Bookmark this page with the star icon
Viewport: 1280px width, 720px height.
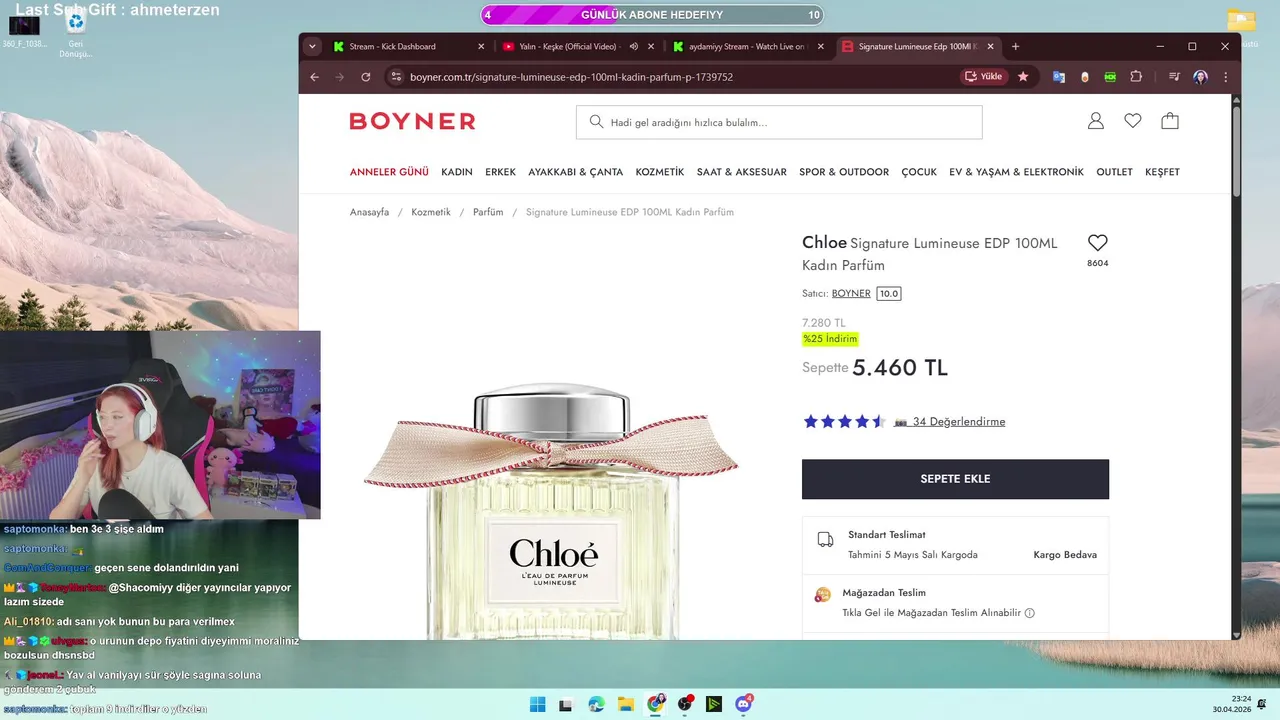1023,77
